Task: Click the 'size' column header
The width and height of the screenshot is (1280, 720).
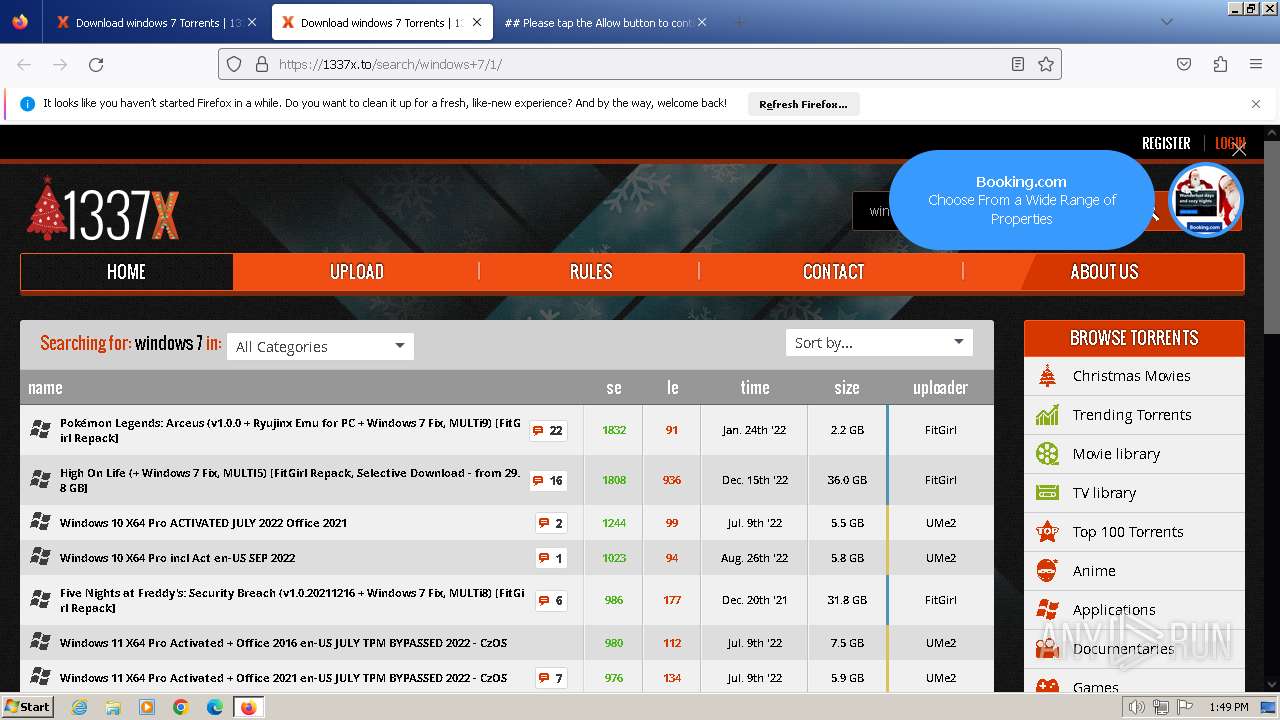Action: pyautogui.click(x=847, y=388)
